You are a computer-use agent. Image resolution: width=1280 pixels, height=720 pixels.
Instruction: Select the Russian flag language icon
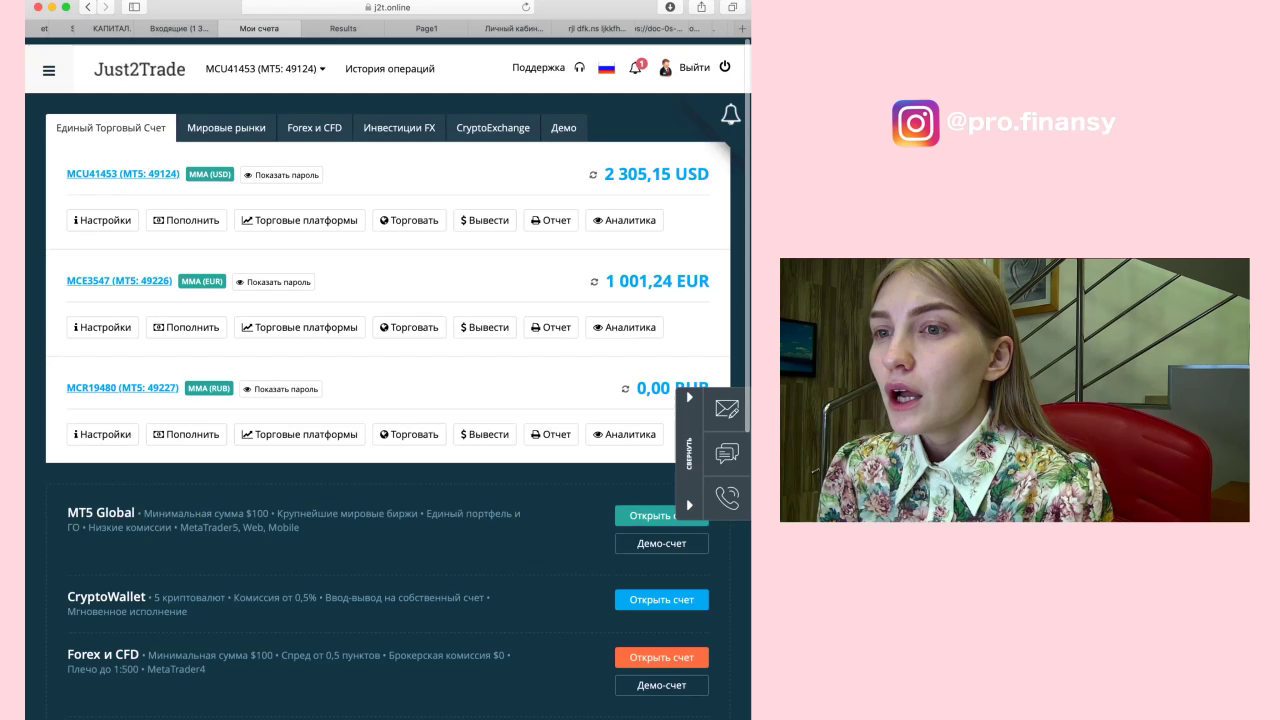tap(606, 69)
